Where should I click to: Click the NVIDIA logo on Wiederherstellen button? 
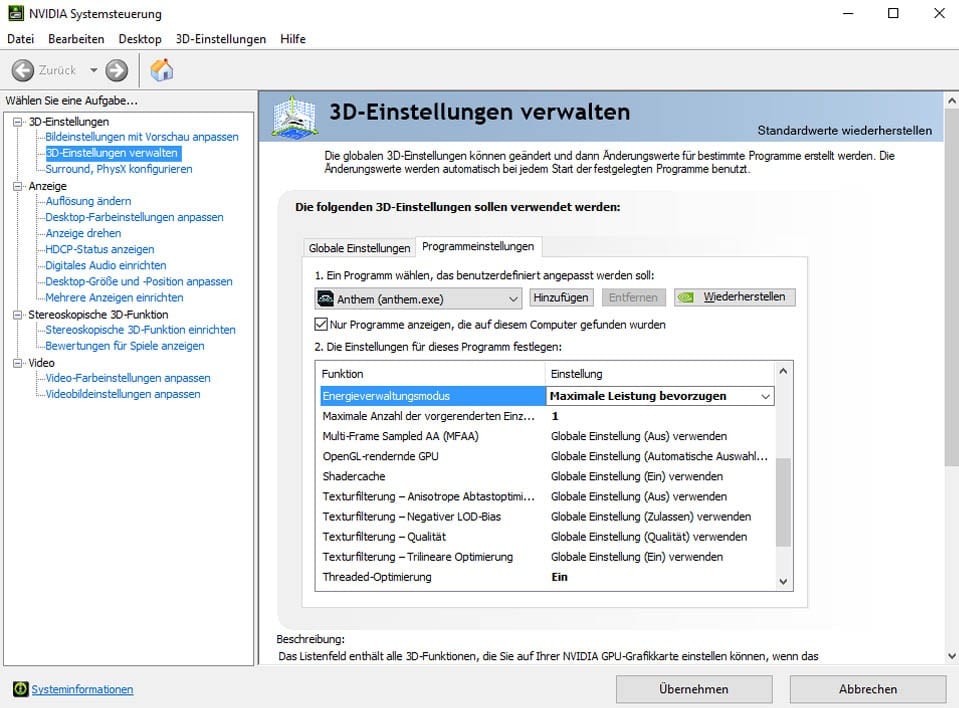tap(688, 297)
